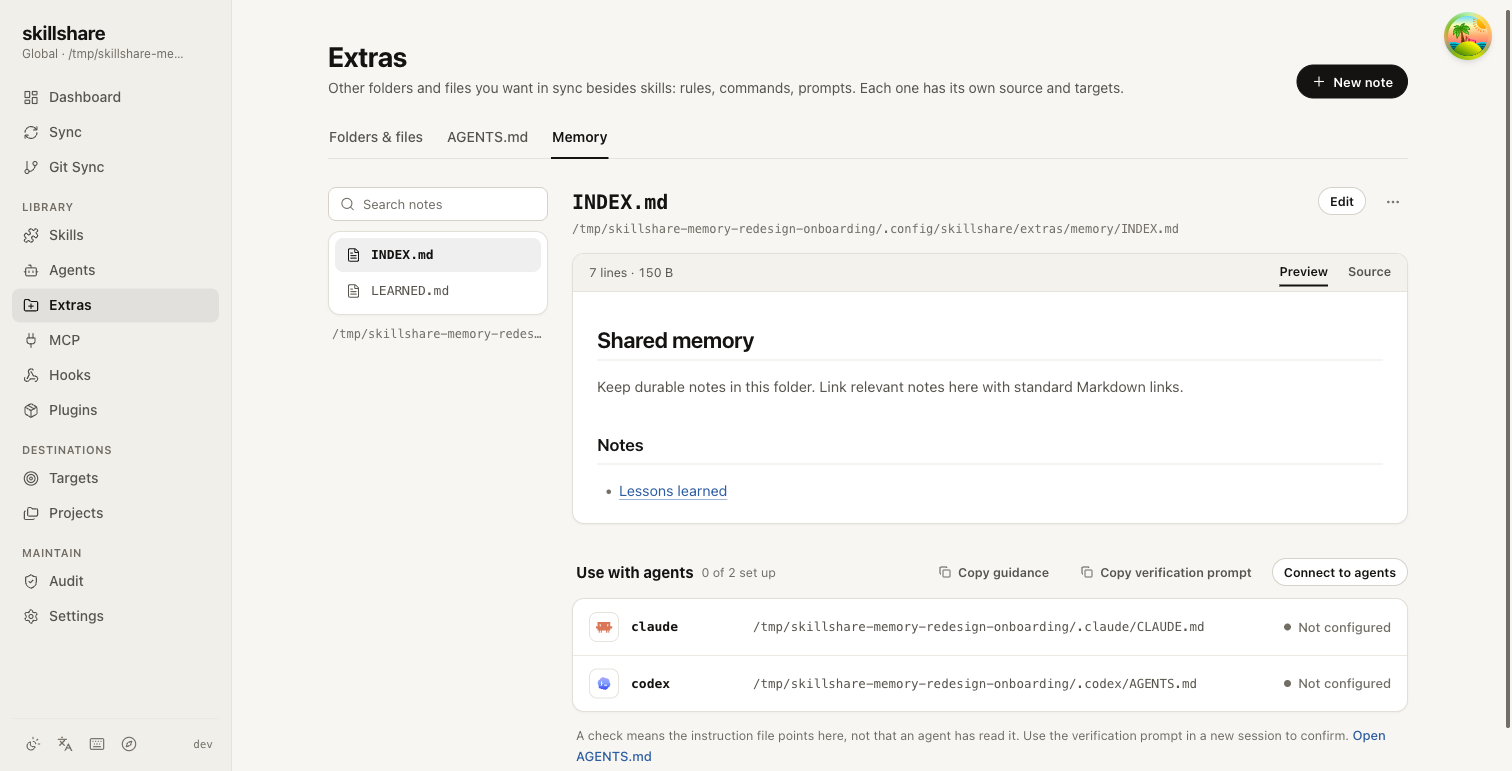Click the claude CLAUDE.md file path
Image resolution: width=1512 pixels, height=771 pixels.
pos(978,627)
